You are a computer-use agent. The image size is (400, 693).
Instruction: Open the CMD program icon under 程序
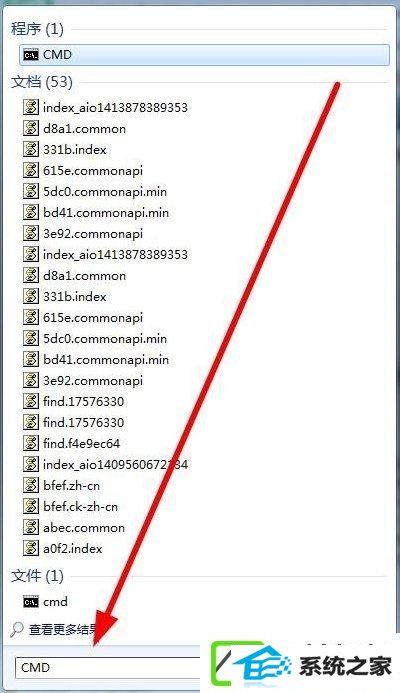point(31,55)
